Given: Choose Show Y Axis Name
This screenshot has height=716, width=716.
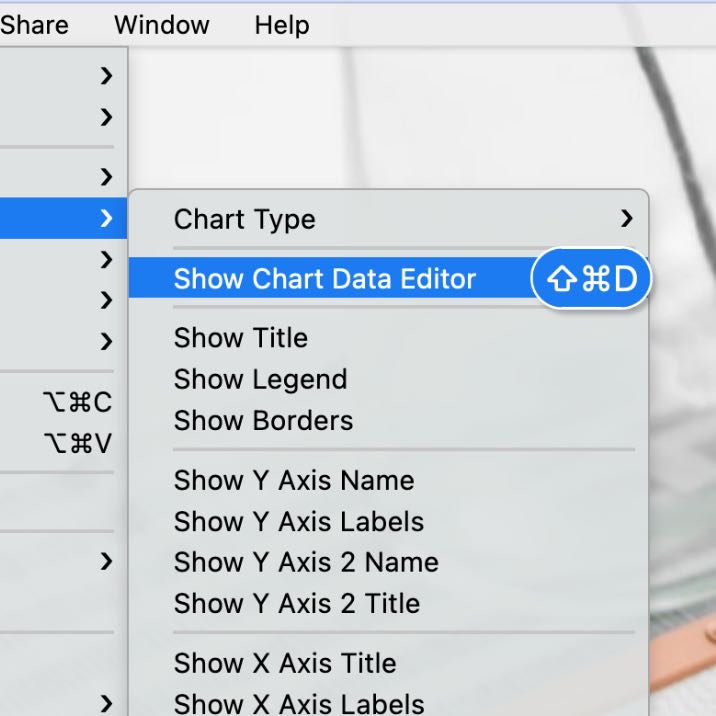Looking at the screenshot, I should pyautogui.click(x=294, y=480).
